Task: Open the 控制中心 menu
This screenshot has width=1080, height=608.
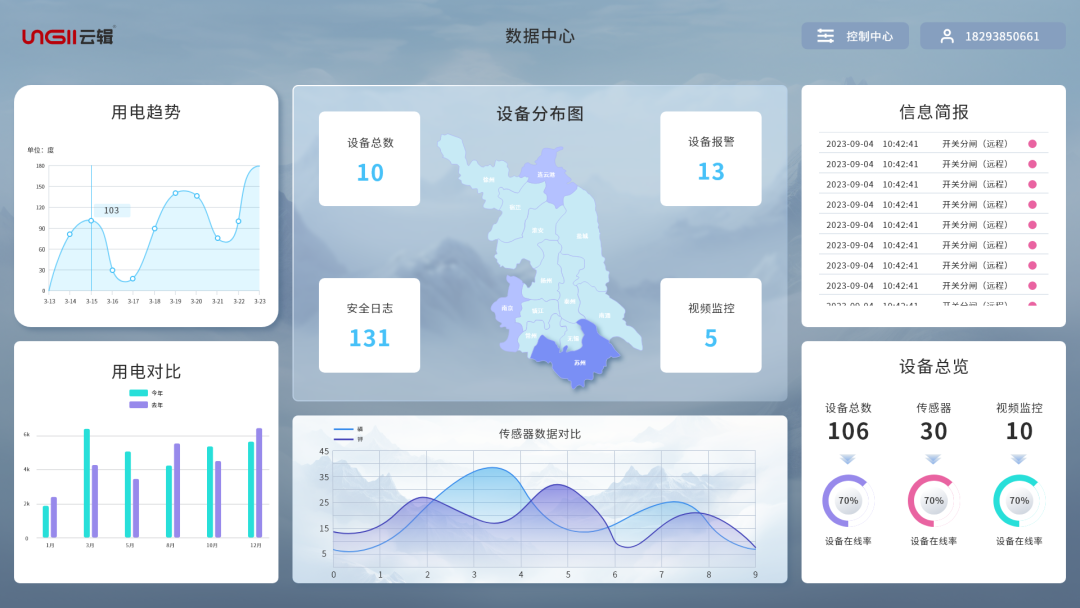Action: coord(855,35)
